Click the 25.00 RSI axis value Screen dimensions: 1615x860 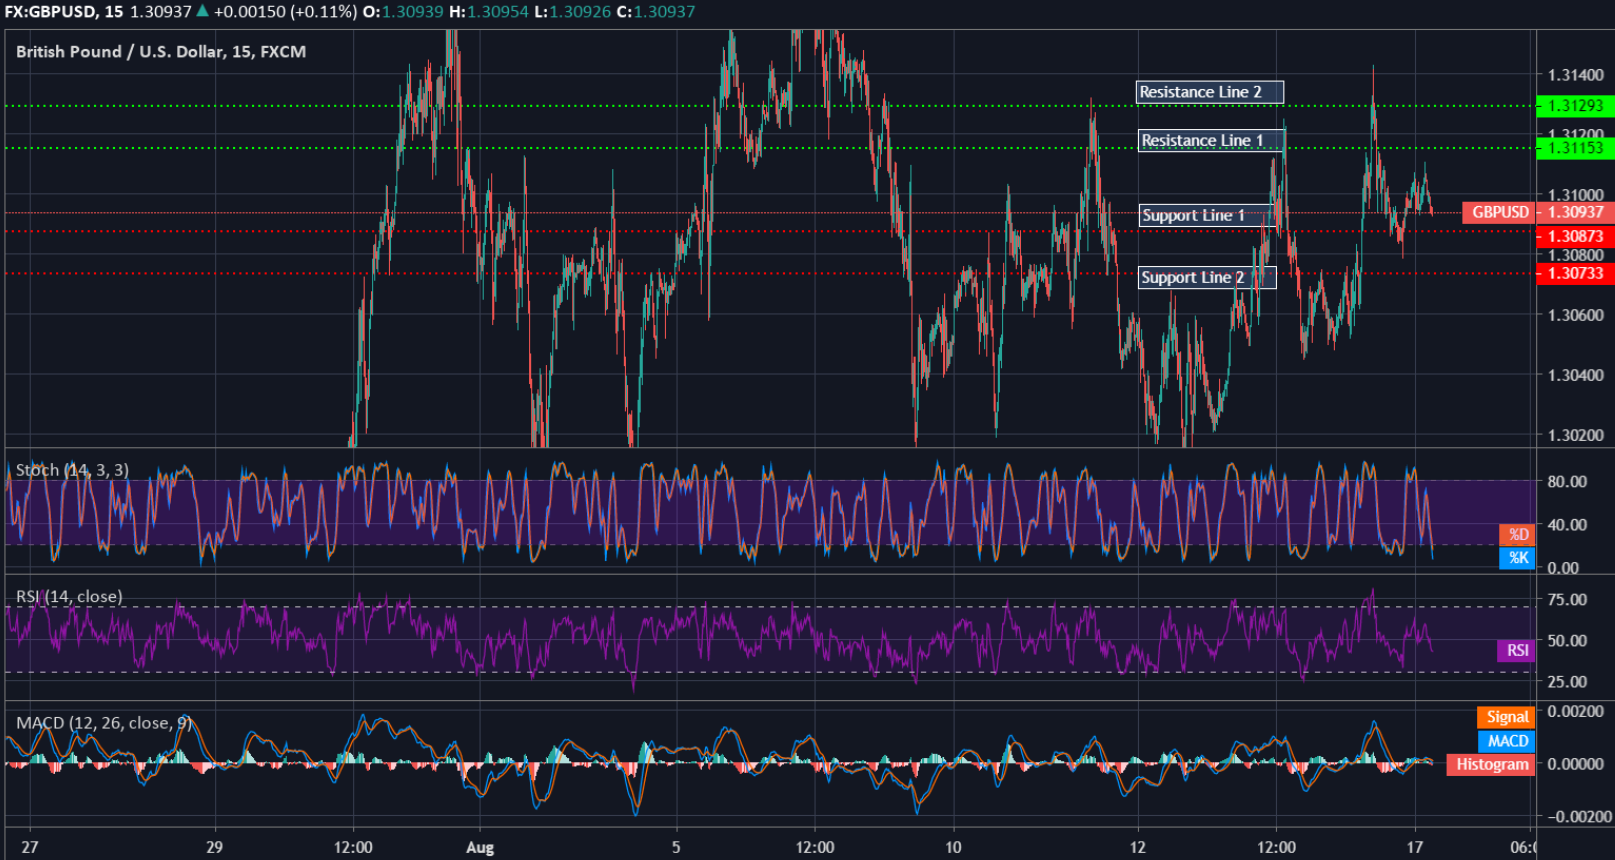[1567, 681]
